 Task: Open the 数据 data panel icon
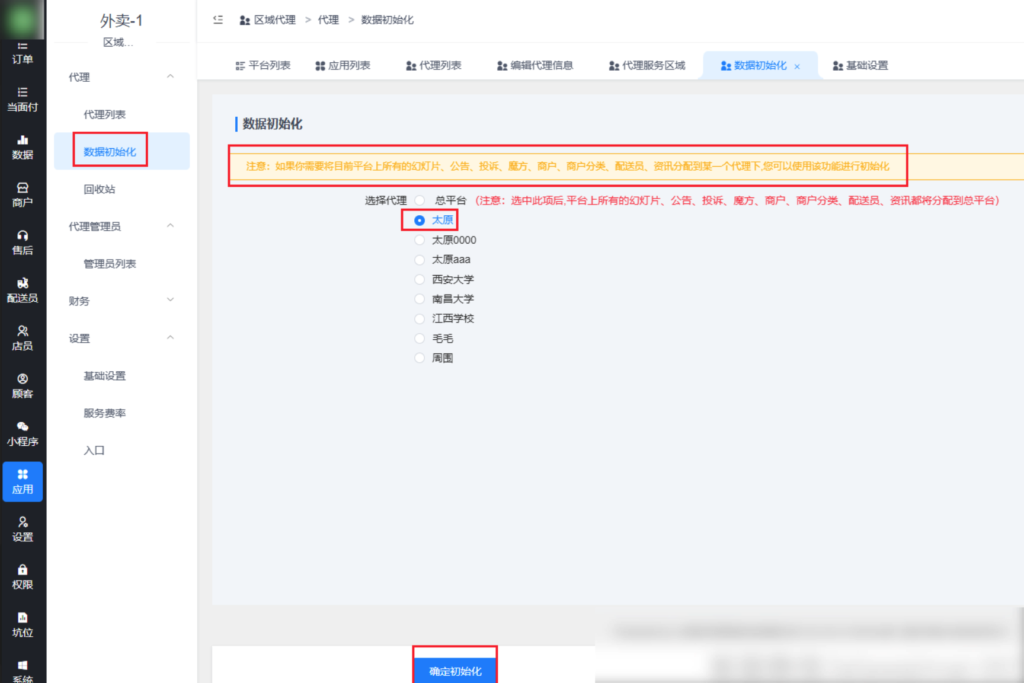(x=22, y=145)
